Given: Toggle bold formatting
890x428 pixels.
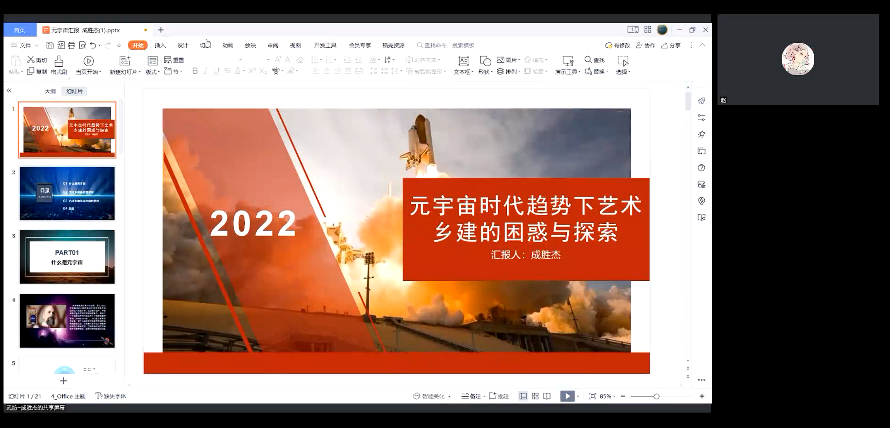Looking at the screenshot, I should [x=194, y=71].
